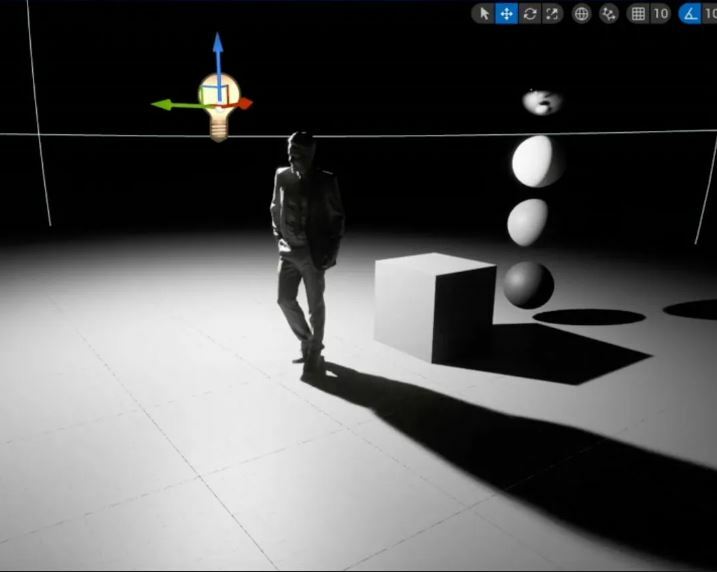
Task: Choose the Select objects cursor tool
Action: click(x=484, y=14)
